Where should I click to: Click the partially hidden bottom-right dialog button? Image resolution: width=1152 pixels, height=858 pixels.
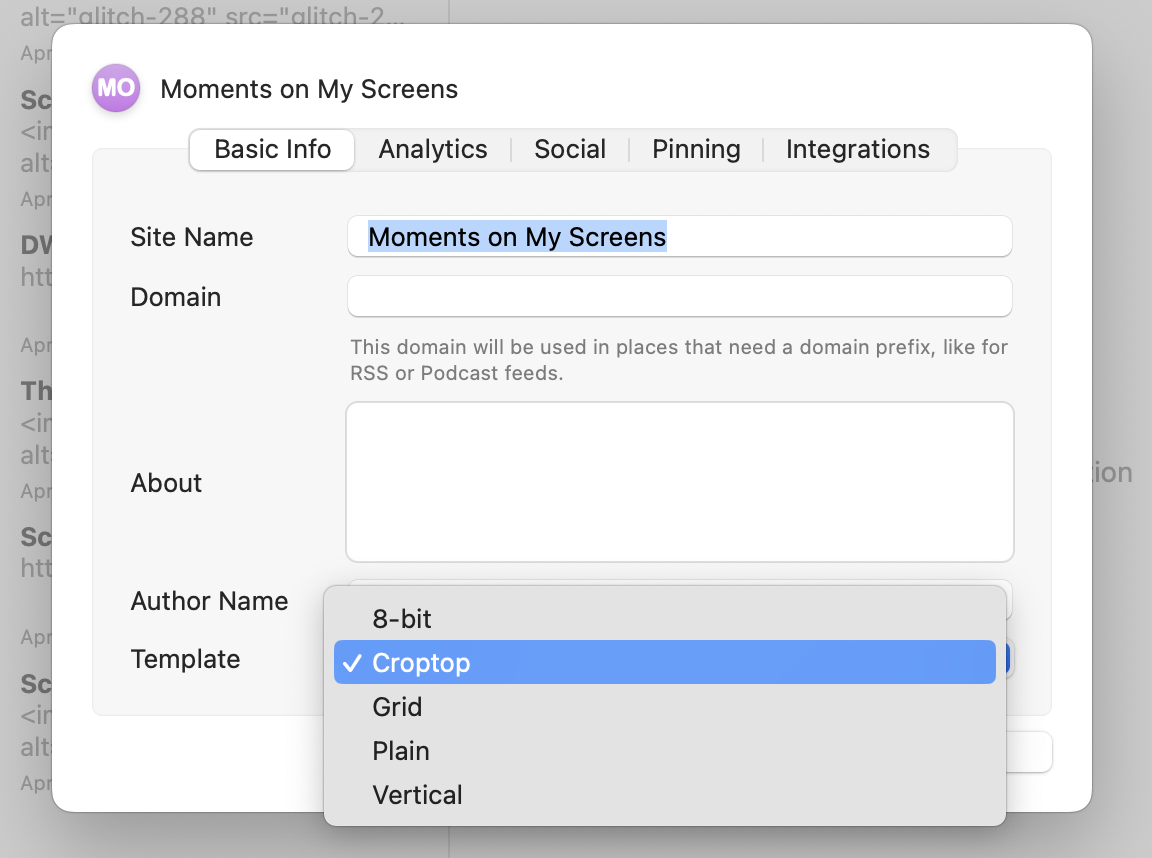[x=1029, y=752]
